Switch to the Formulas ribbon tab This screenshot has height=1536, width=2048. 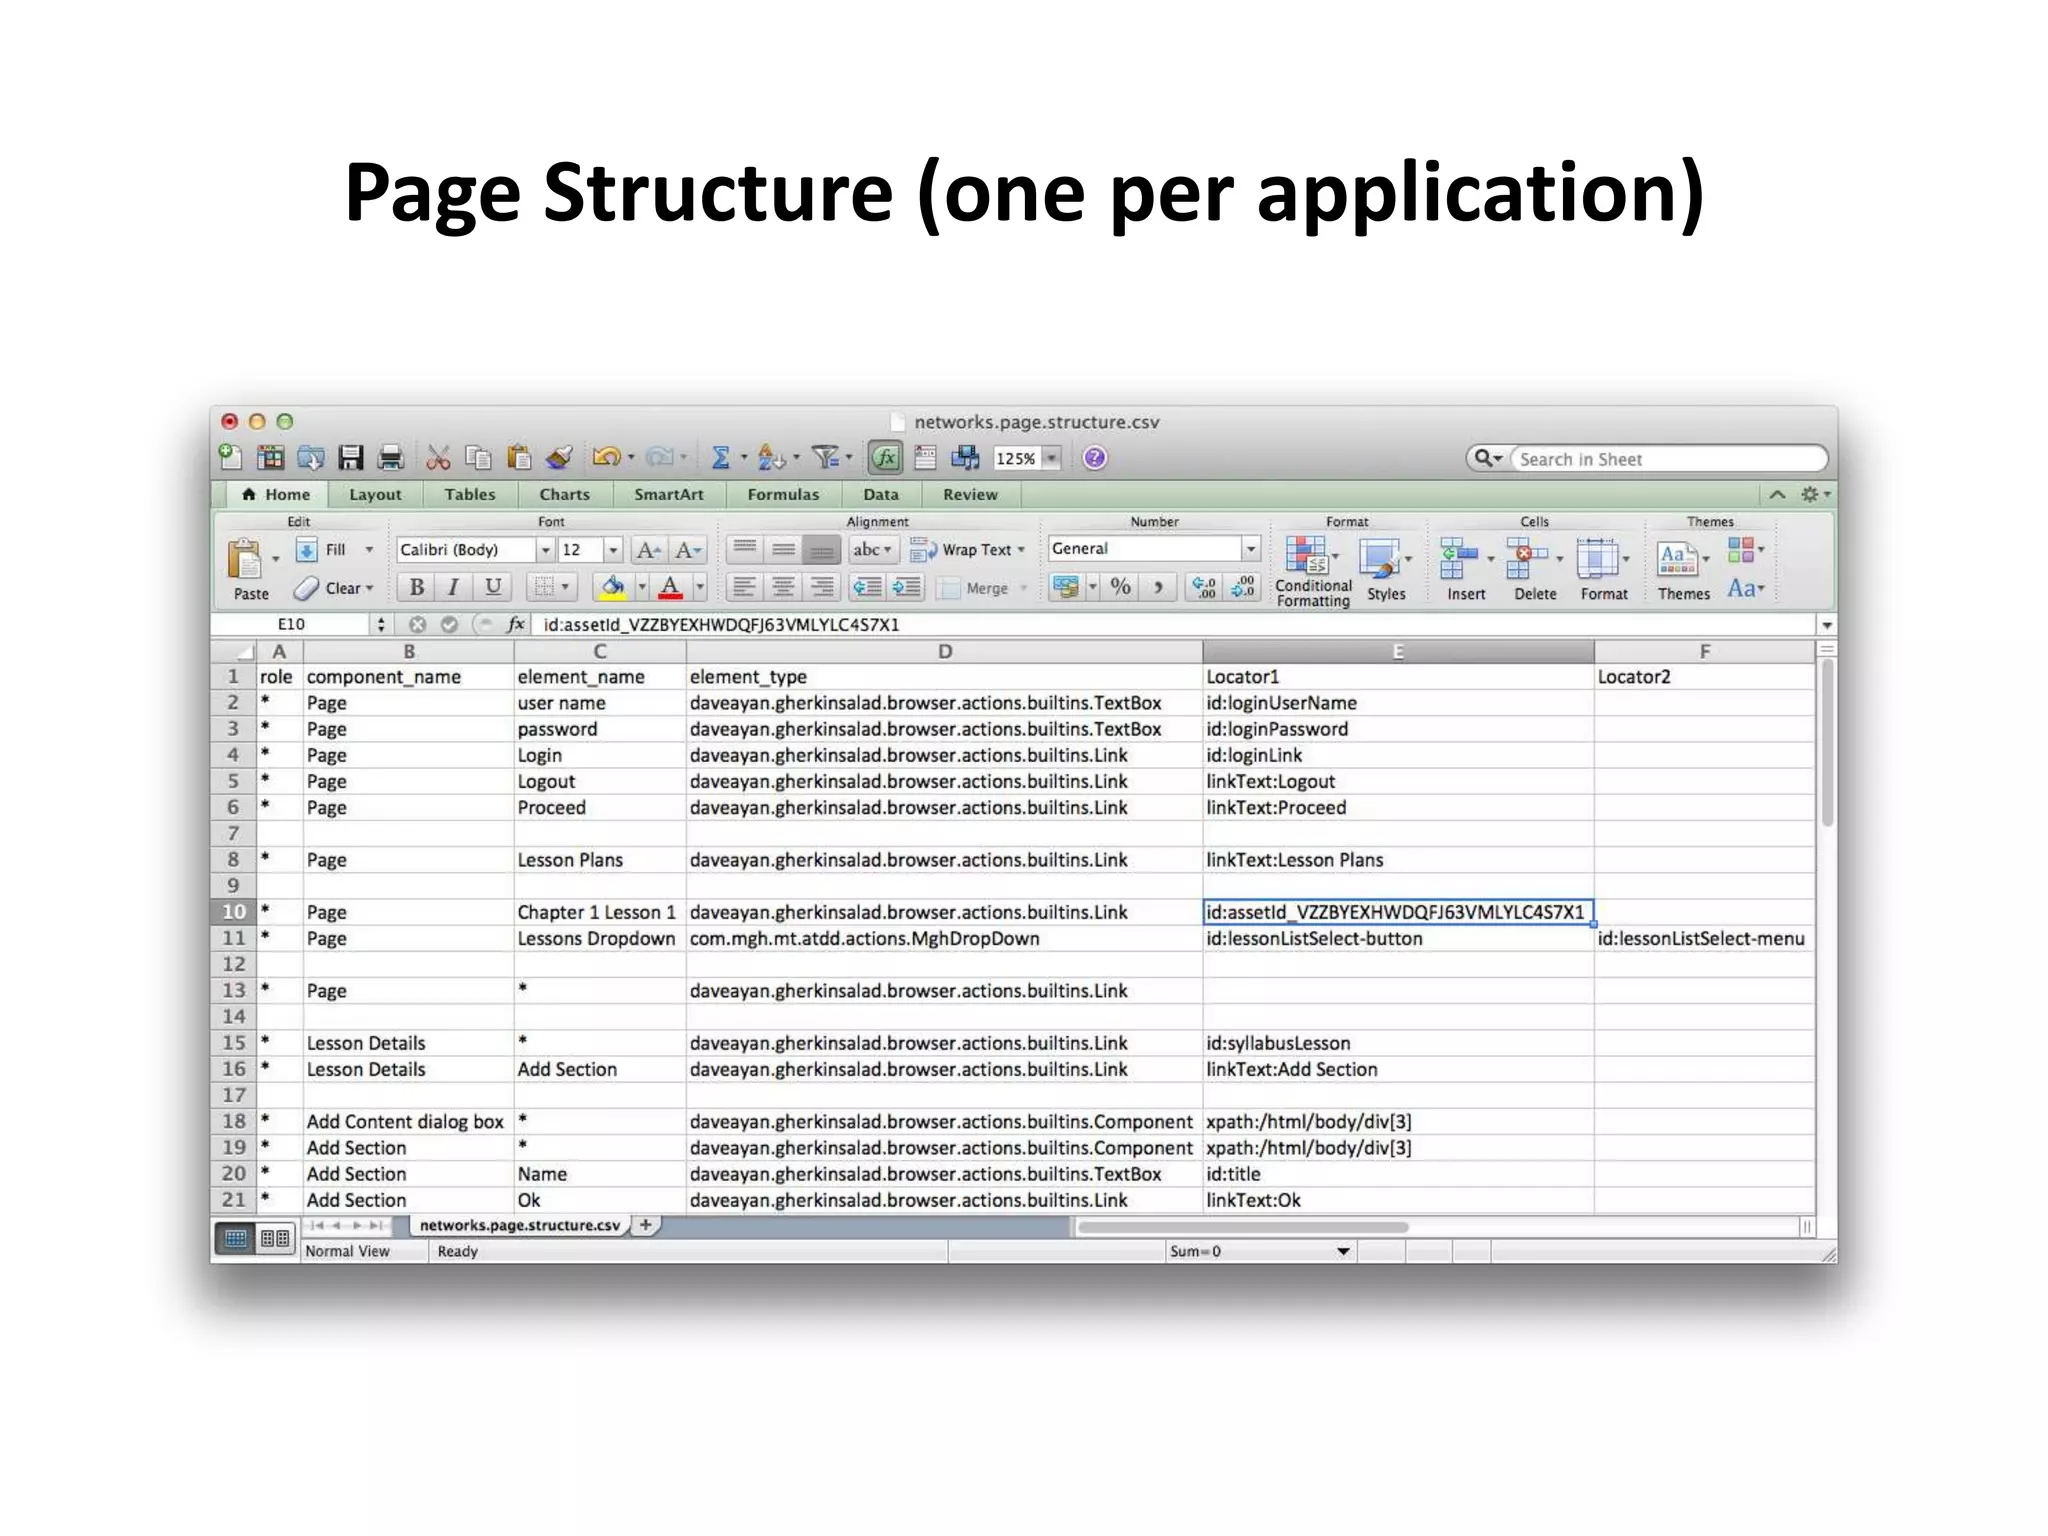(x=783, y=494)
